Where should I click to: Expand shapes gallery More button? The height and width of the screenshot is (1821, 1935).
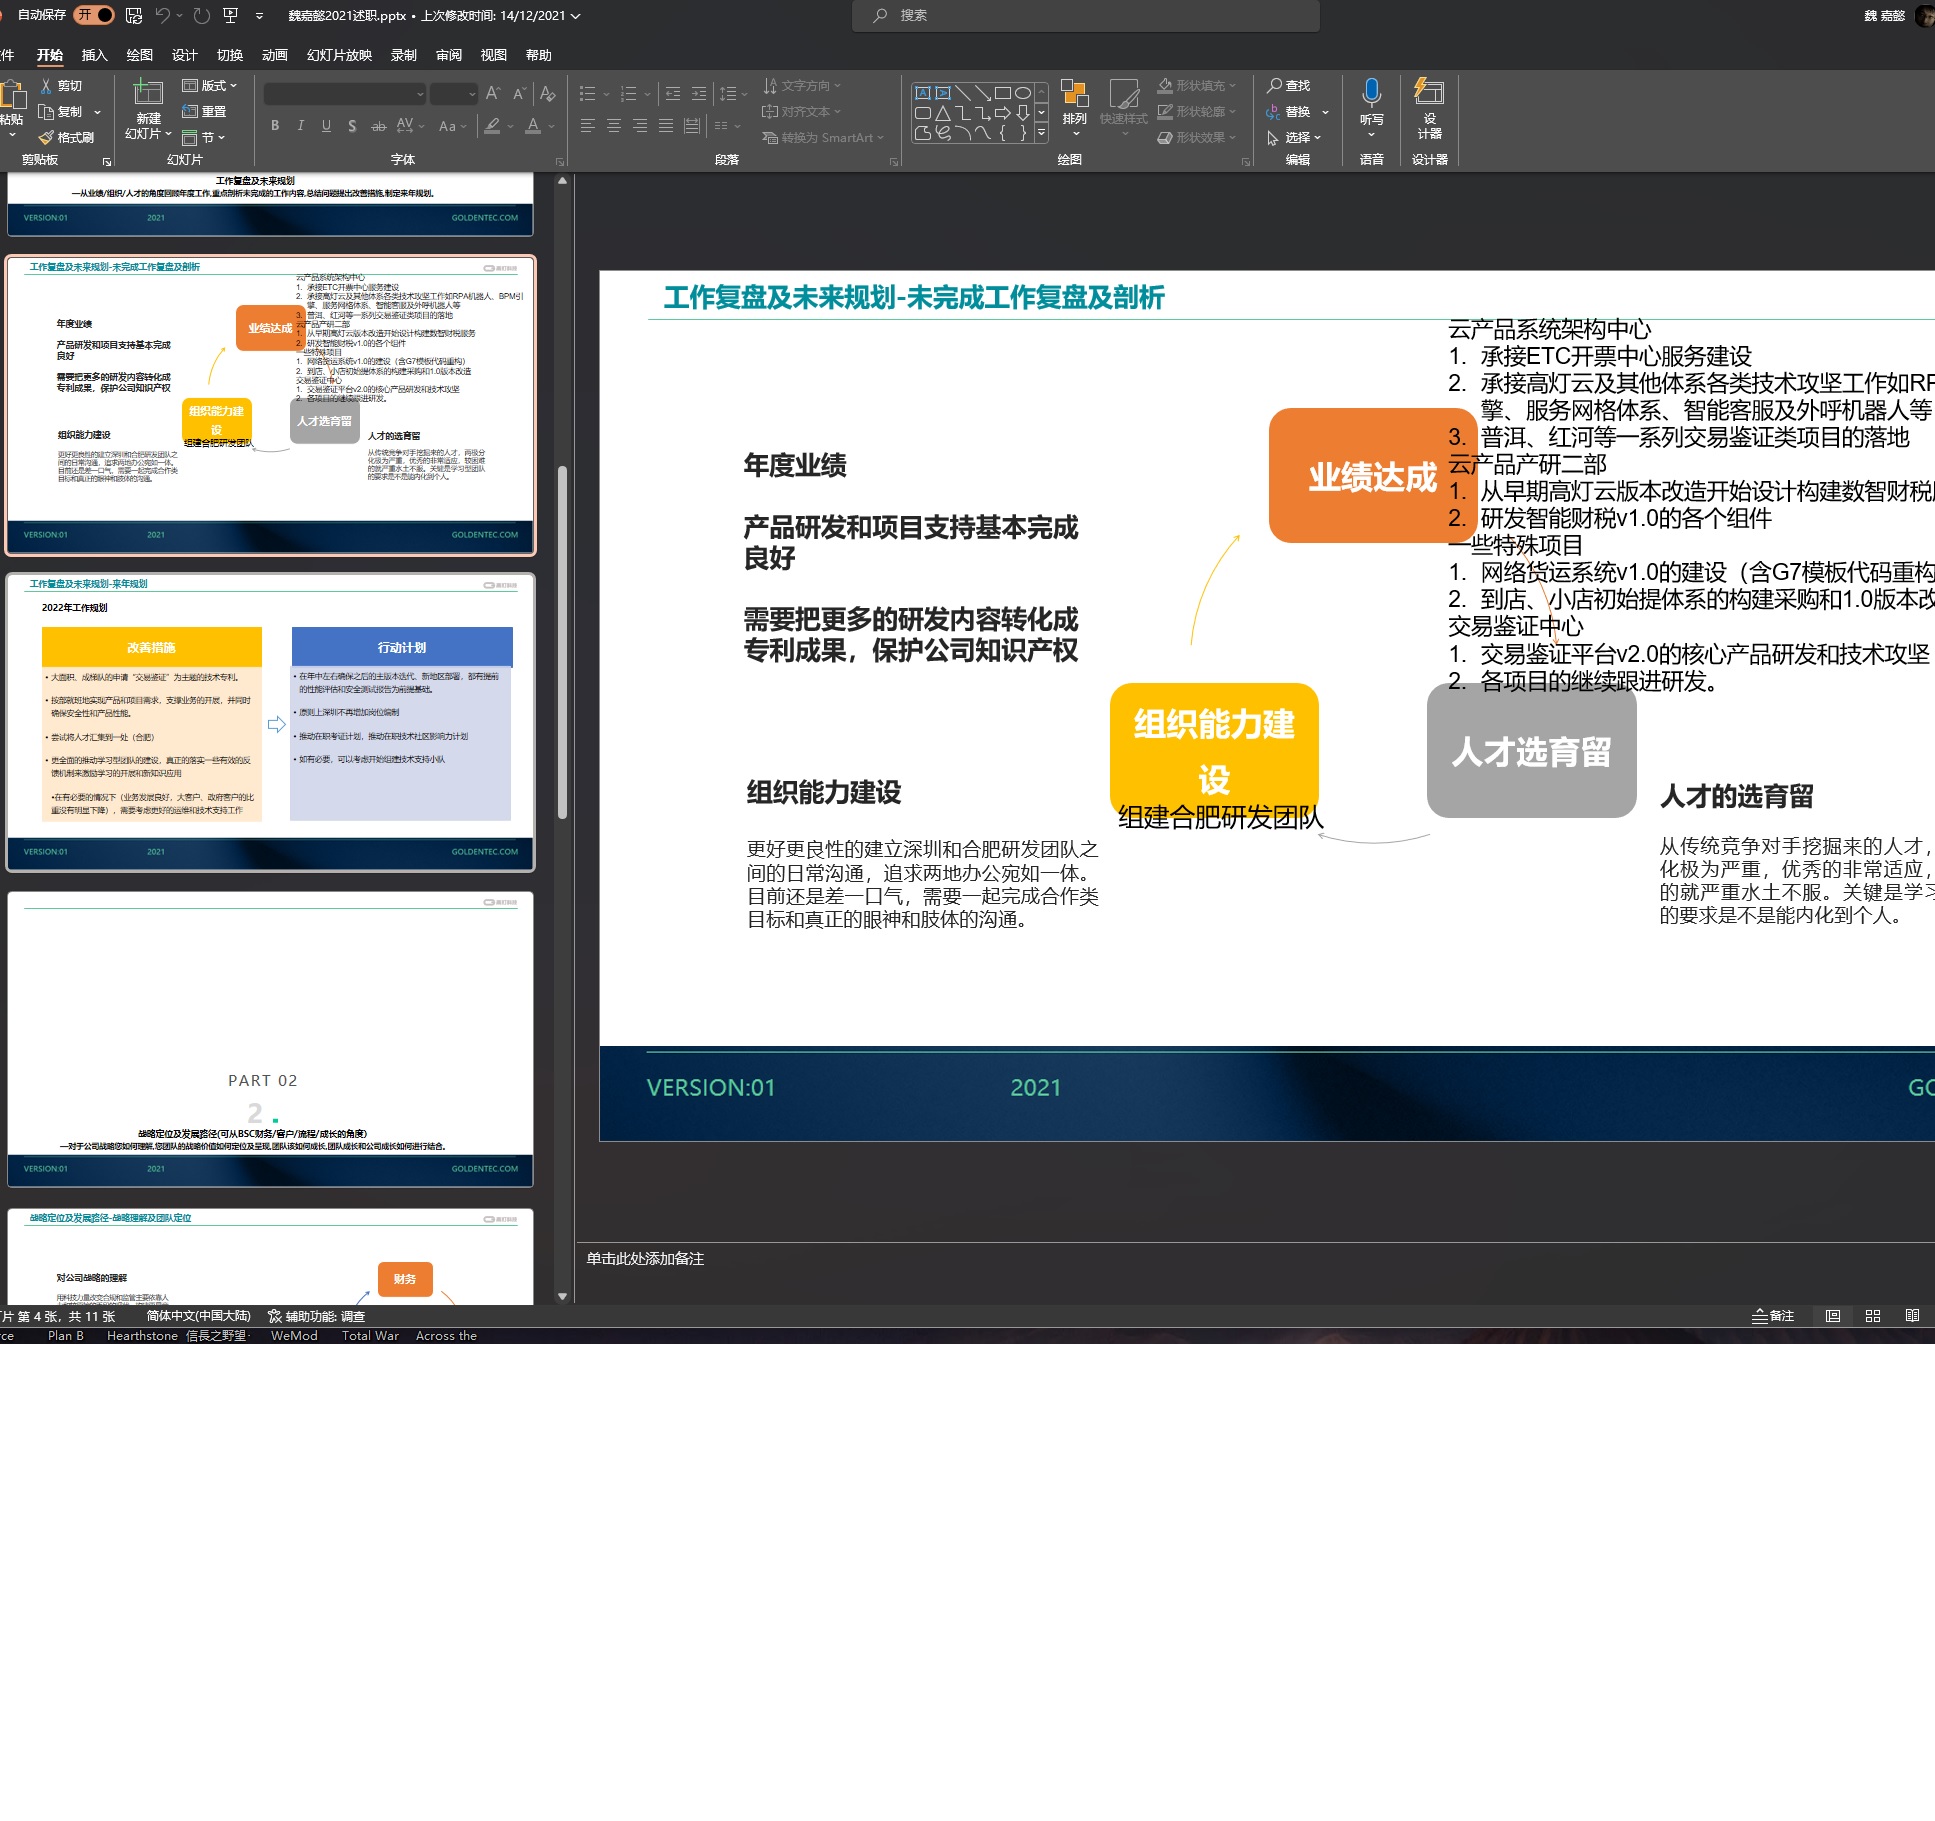coord(1041,132)
